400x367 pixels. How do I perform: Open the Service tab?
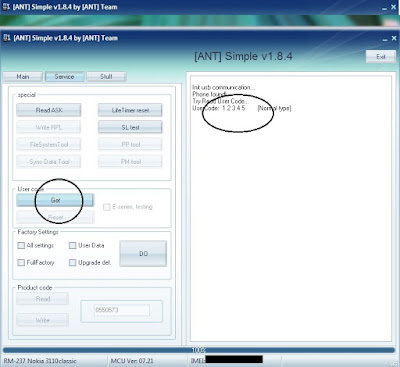pyautogui.click(x=64, y=77)
